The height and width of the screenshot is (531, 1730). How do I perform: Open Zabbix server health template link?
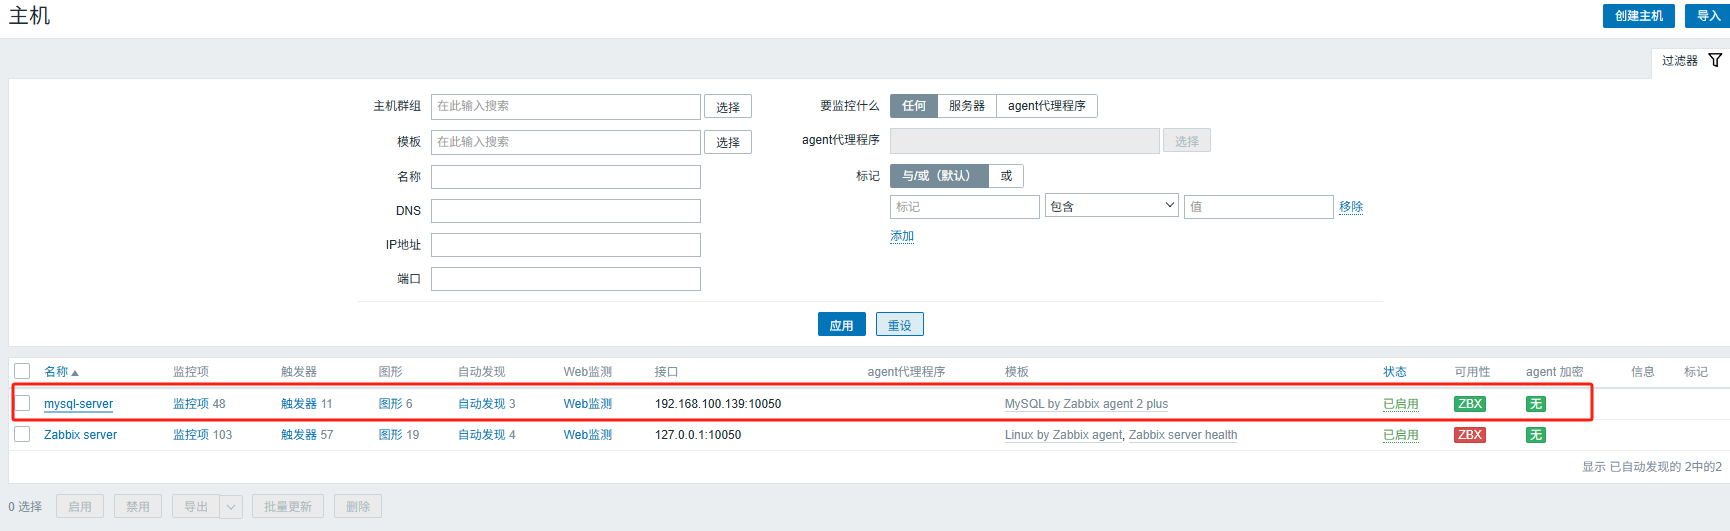[1183, 435]
